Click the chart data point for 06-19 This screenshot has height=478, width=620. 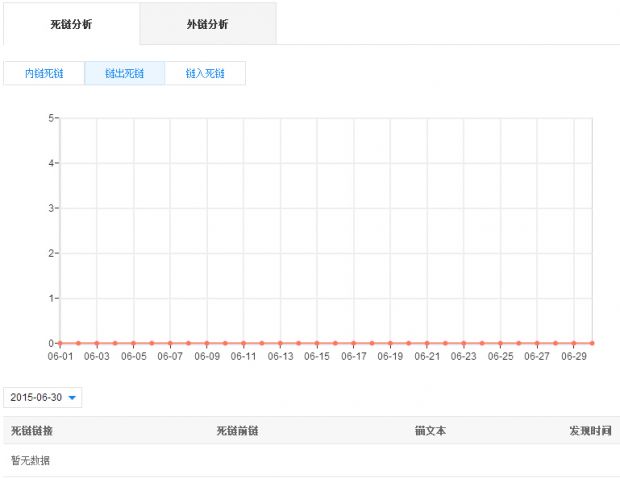pos(391,343)
